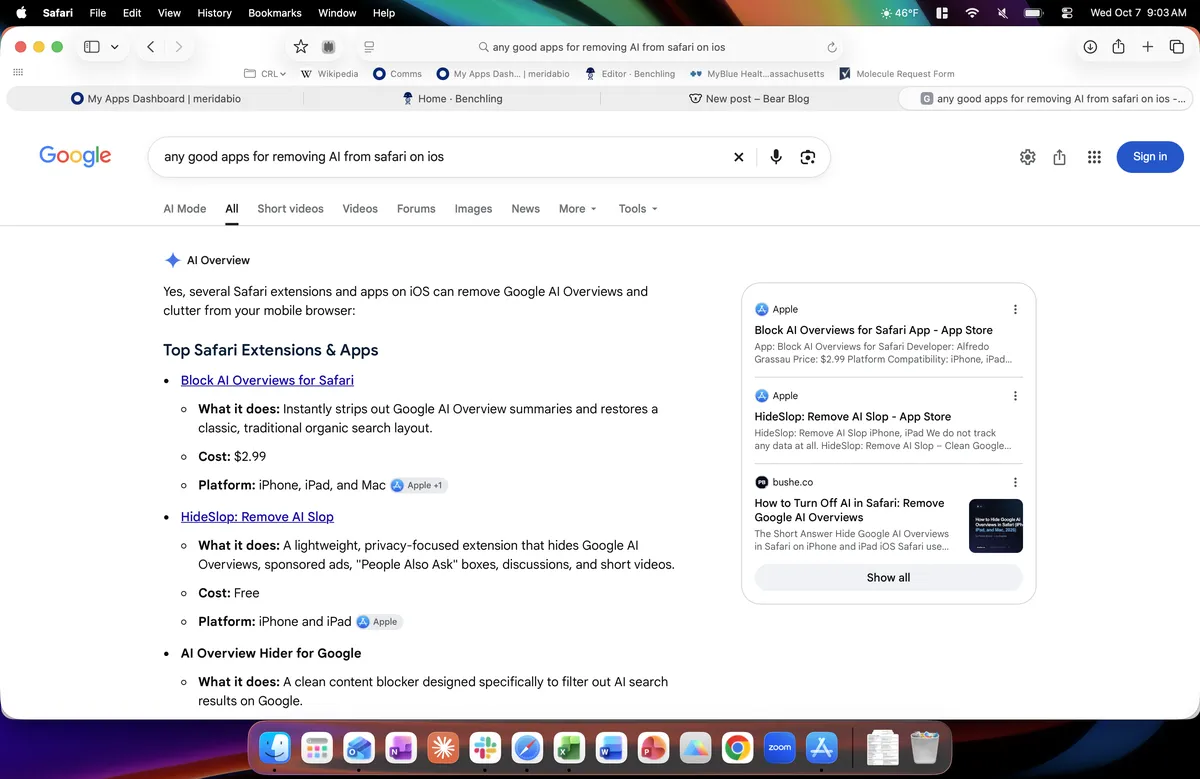
Task: Open the Wi-Fi status menu
Action: tap(971, 13)
